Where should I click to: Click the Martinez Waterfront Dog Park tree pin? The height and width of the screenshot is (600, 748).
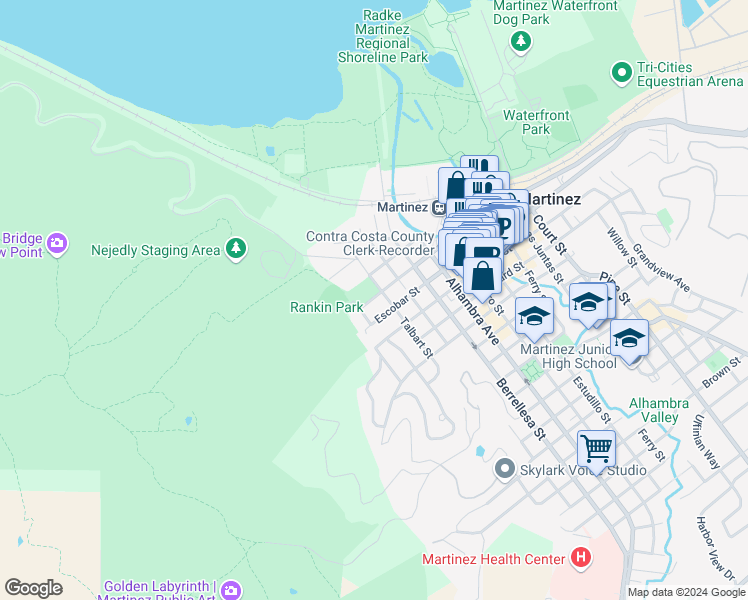pos(521,42)
